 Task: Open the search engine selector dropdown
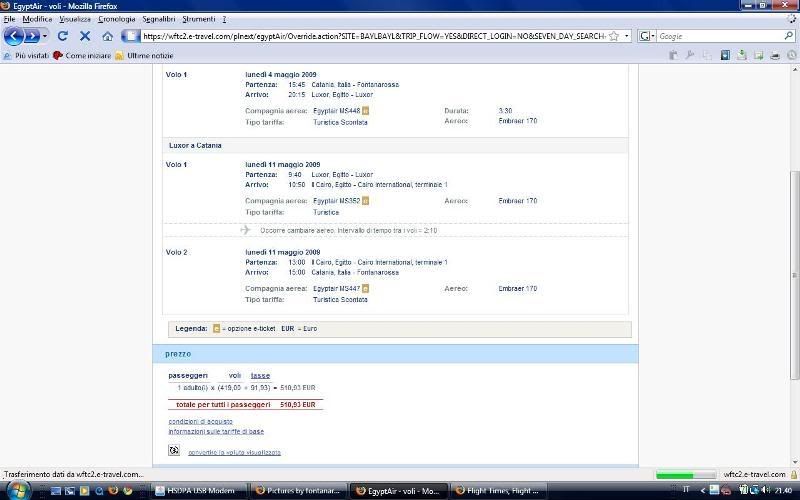(x=647, y=36)
